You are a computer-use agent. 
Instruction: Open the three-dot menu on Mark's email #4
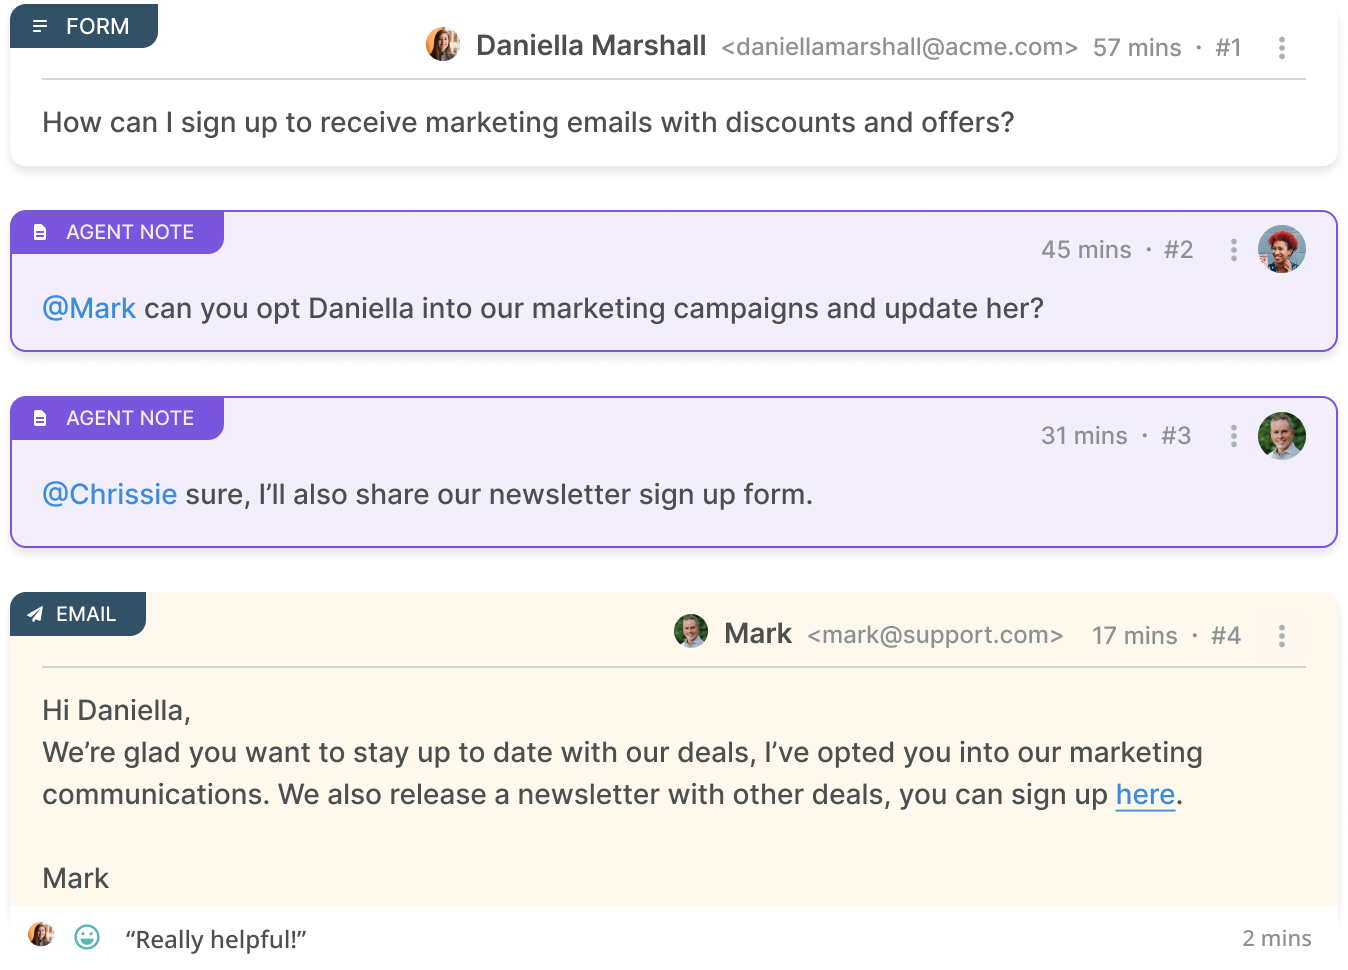coord(1281,636)
